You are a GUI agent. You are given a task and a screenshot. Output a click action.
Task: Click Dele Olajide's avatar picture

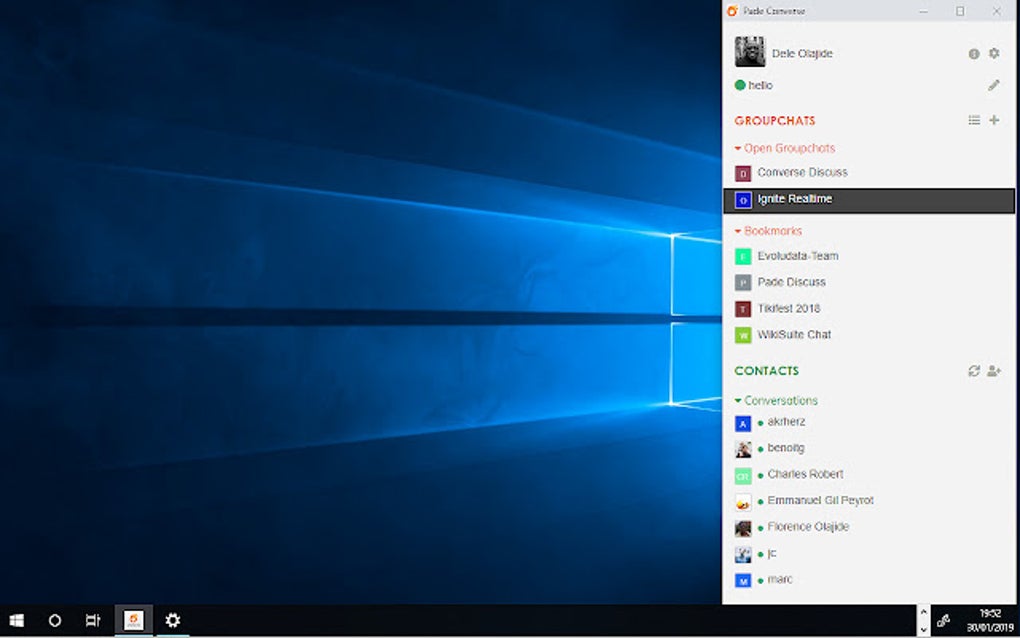(749, 51)
